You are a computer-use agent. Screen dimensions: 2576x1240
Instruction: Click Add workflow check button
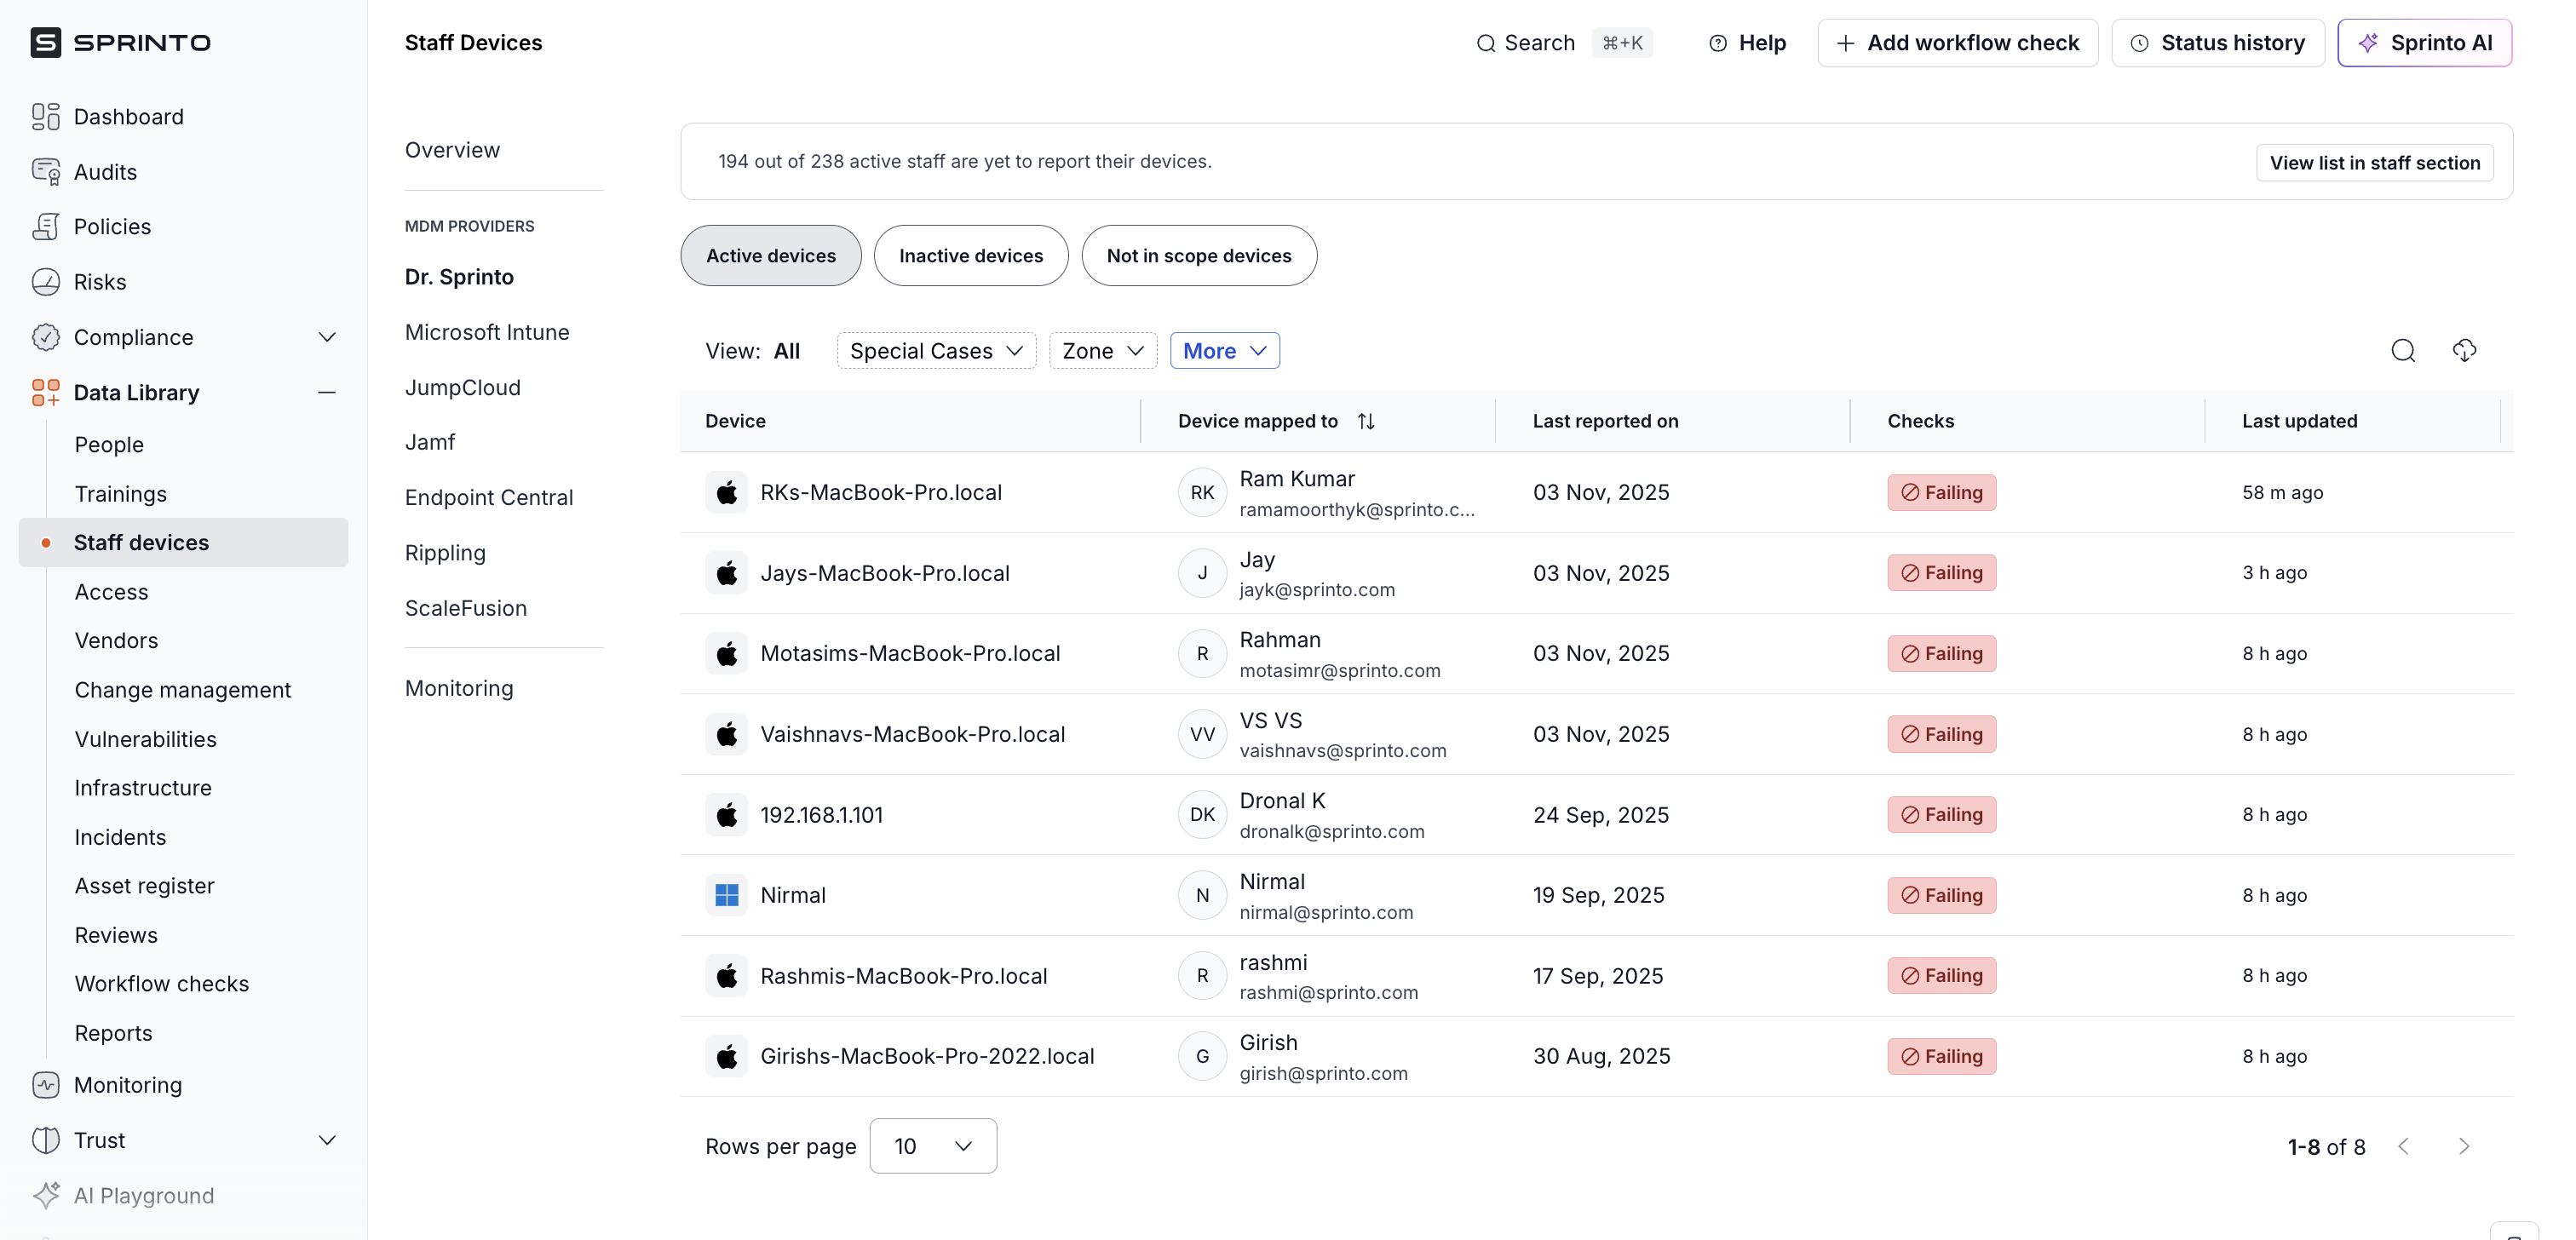[1957, 43]
